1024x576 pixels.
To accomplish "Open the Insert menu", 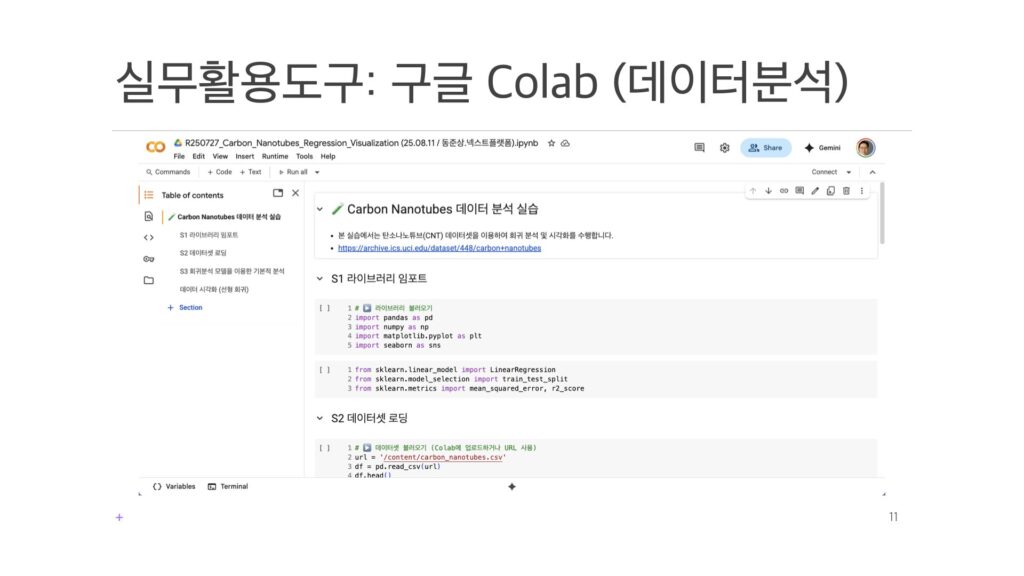I will (x=245, y=156).
